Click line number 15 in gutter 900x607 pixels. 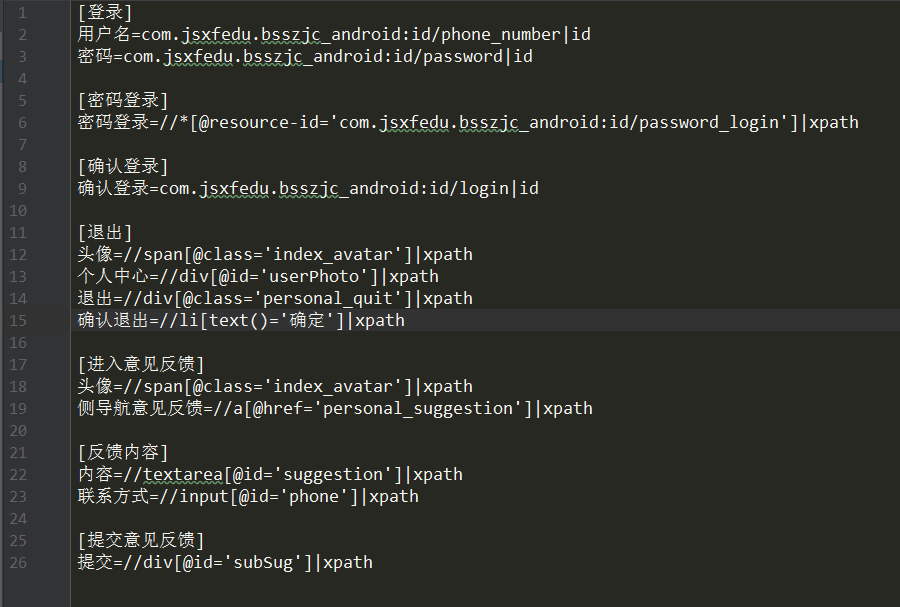pyautogui.click(x=18, y=320)
